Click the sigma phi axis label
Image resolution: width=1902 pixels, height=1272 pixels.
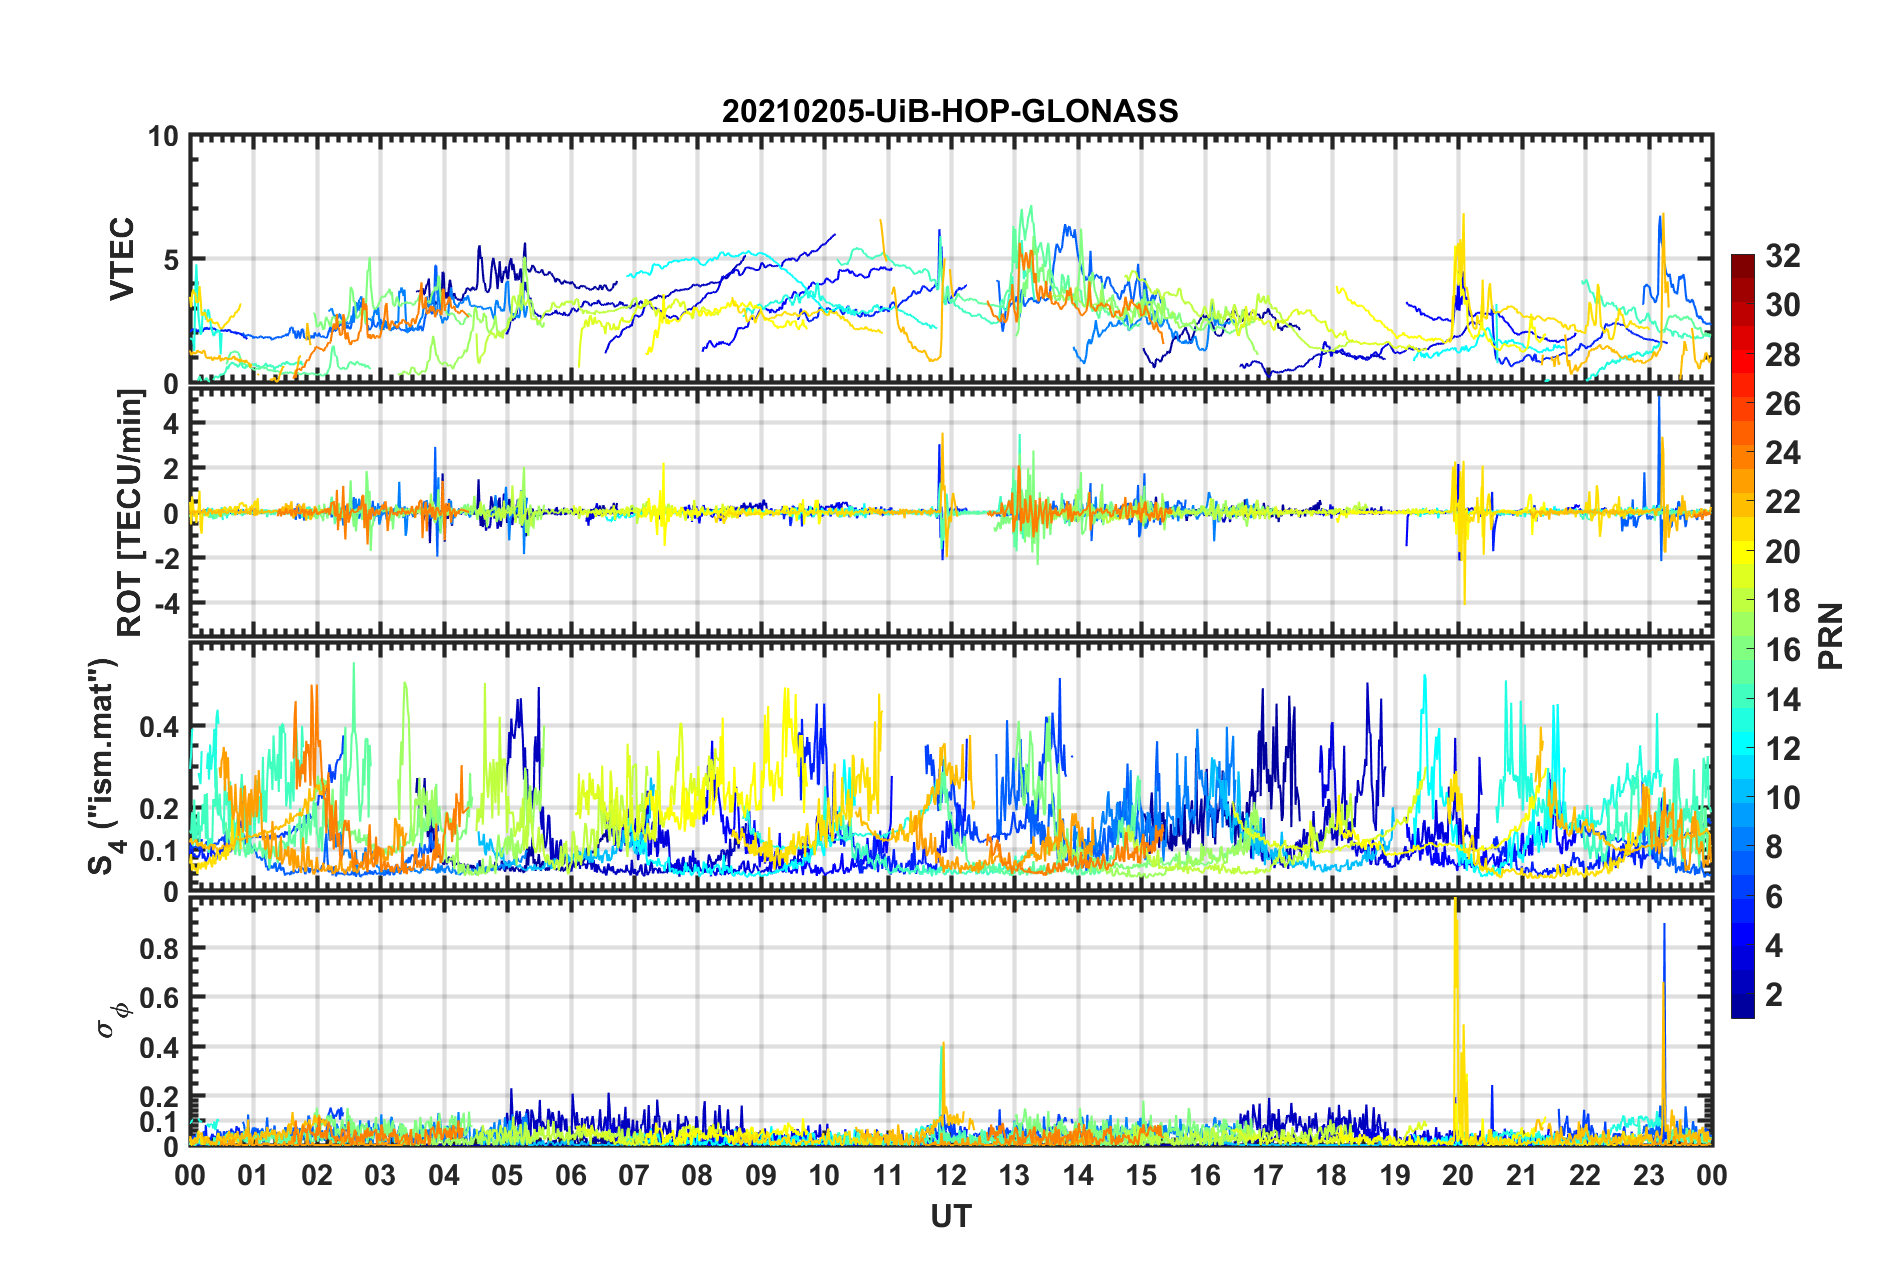tap(114, 1020)
